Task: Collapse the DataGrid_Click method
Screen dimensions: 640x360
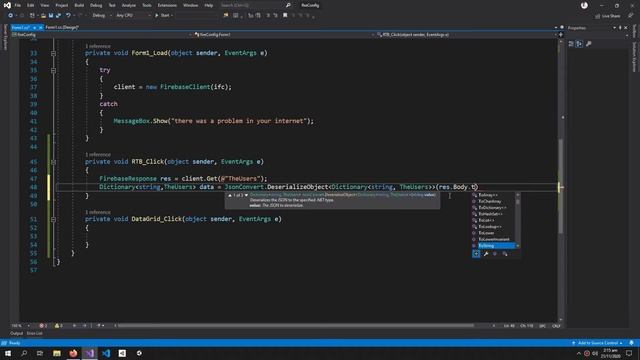Action: click(x=53, y=219)
